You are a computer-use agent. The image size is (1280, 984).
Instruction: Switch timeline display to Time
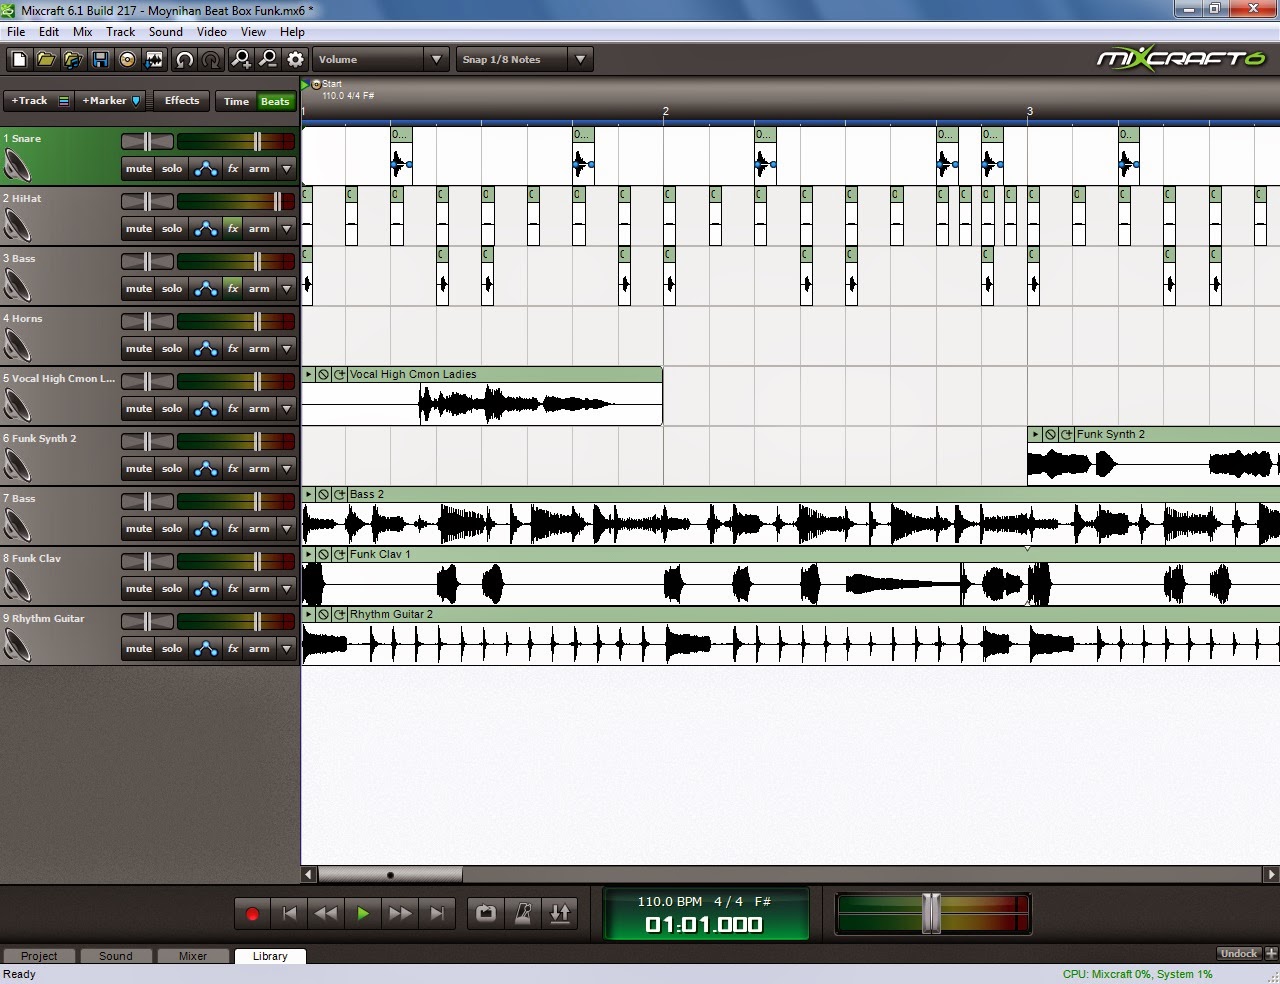pos(237,101)
